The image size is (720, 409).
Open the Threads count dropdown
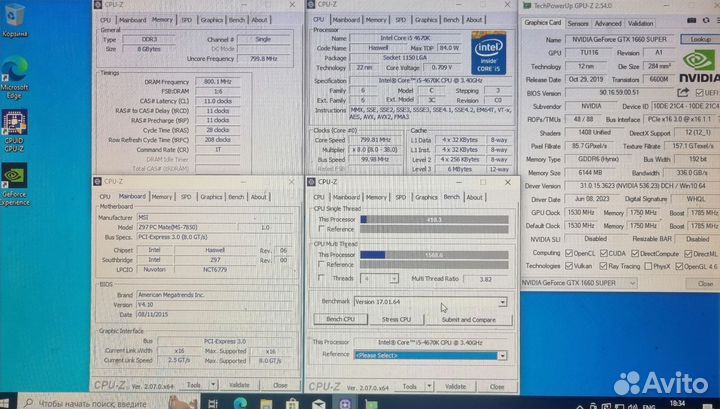[x=393, y=279]
